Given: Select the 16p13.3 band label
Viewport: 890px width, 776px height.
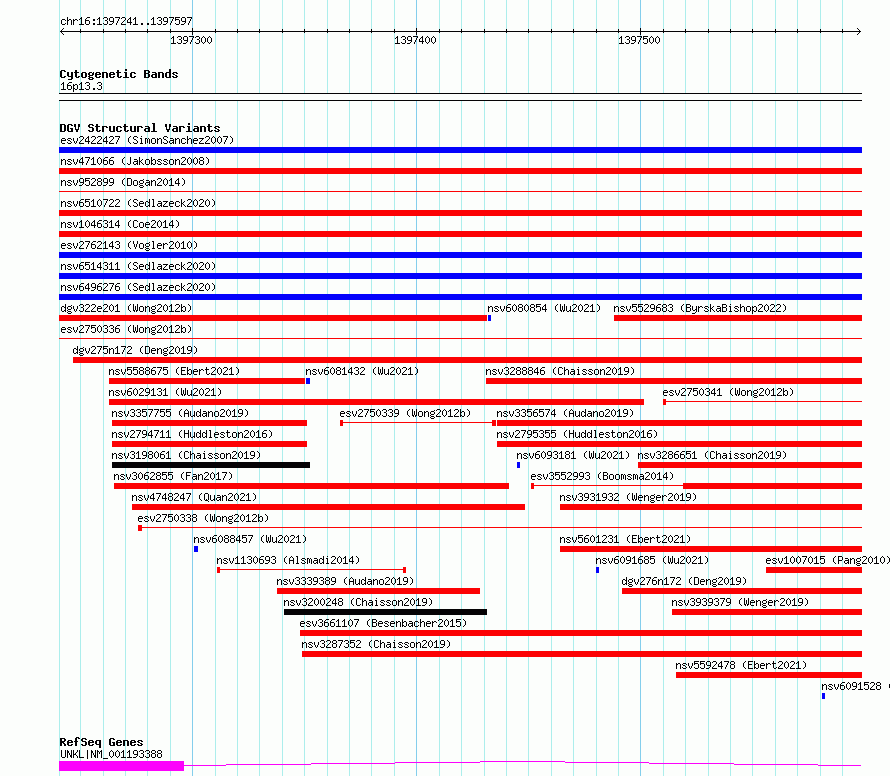Looking at the screenshot, I should click(x=81, y=86).
